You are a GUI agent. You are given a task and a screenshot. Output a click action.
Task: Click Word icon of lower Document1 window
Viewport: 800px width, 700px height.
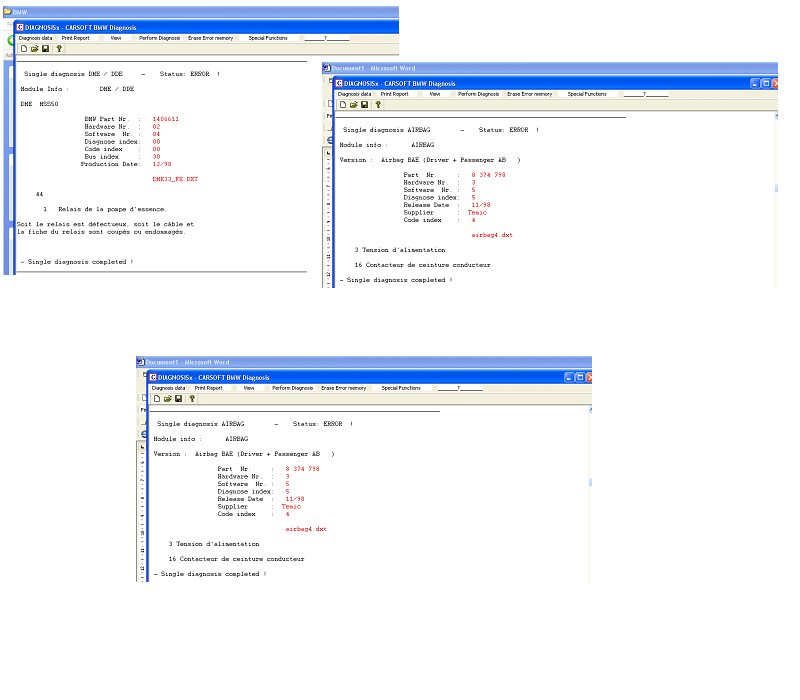(141, 362)
